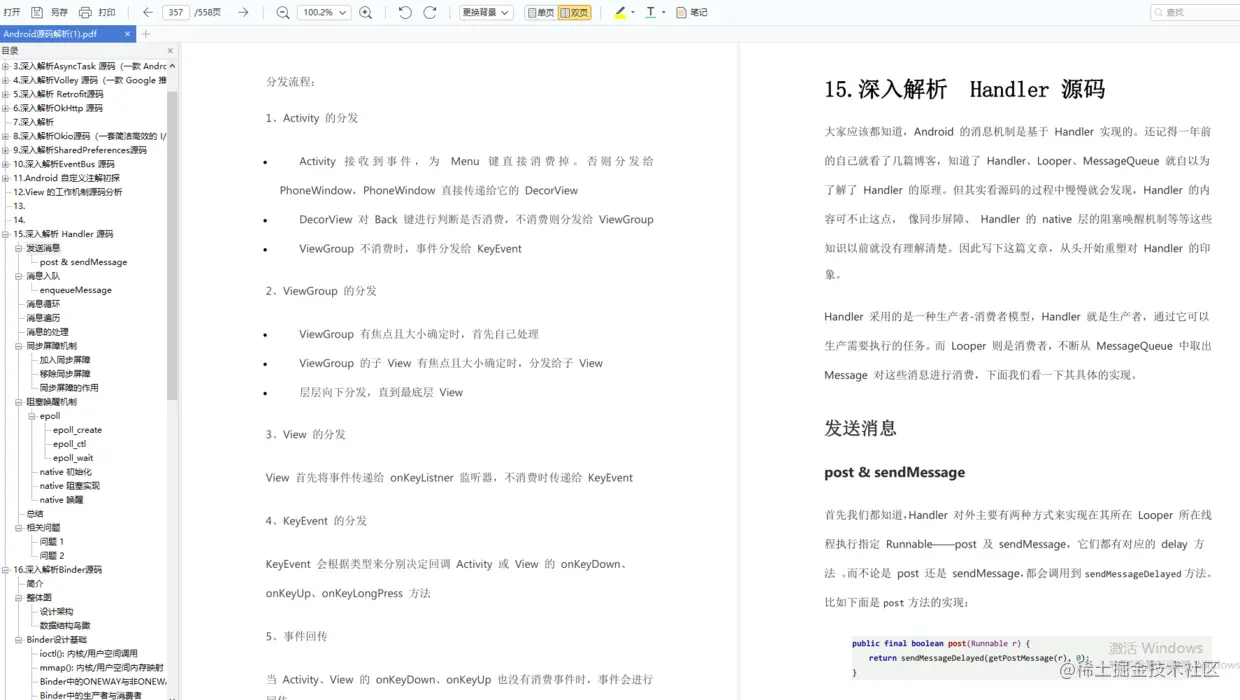Select outline entry 问题 1
1240x700 pixels.
(x=52, y=542)
